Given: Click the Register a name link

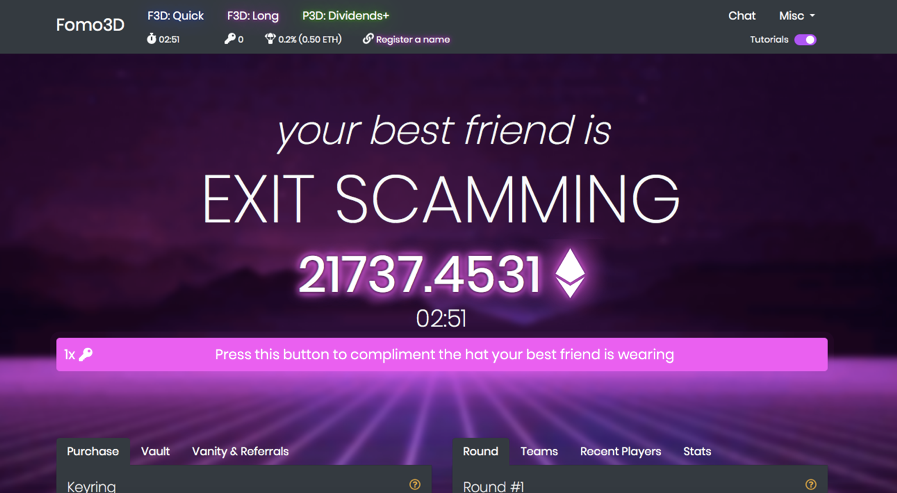Looking at the screenshot, I should tap(412, 39).
